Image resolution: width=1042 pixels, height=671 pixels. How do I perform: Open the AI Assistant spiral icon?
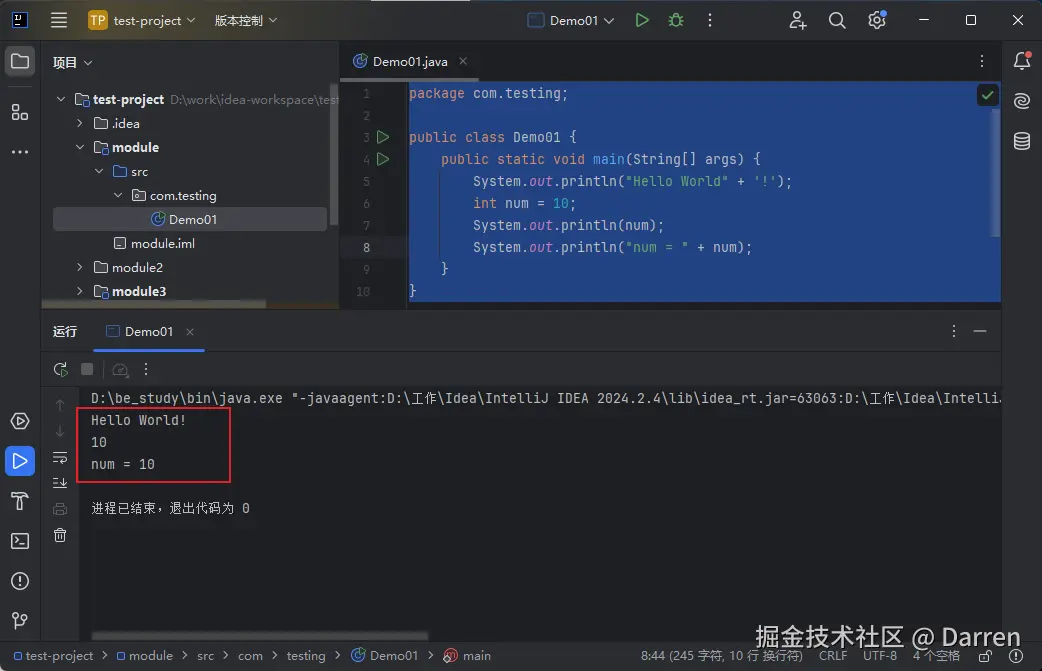[1022, 101]
